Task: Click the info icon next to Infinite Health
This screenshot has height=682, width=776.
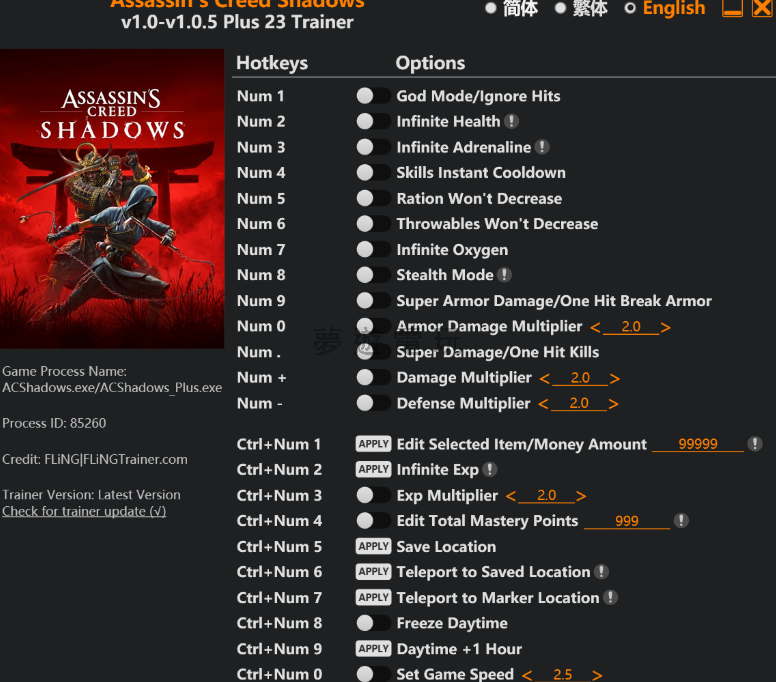Action: (x=511, y=121)
